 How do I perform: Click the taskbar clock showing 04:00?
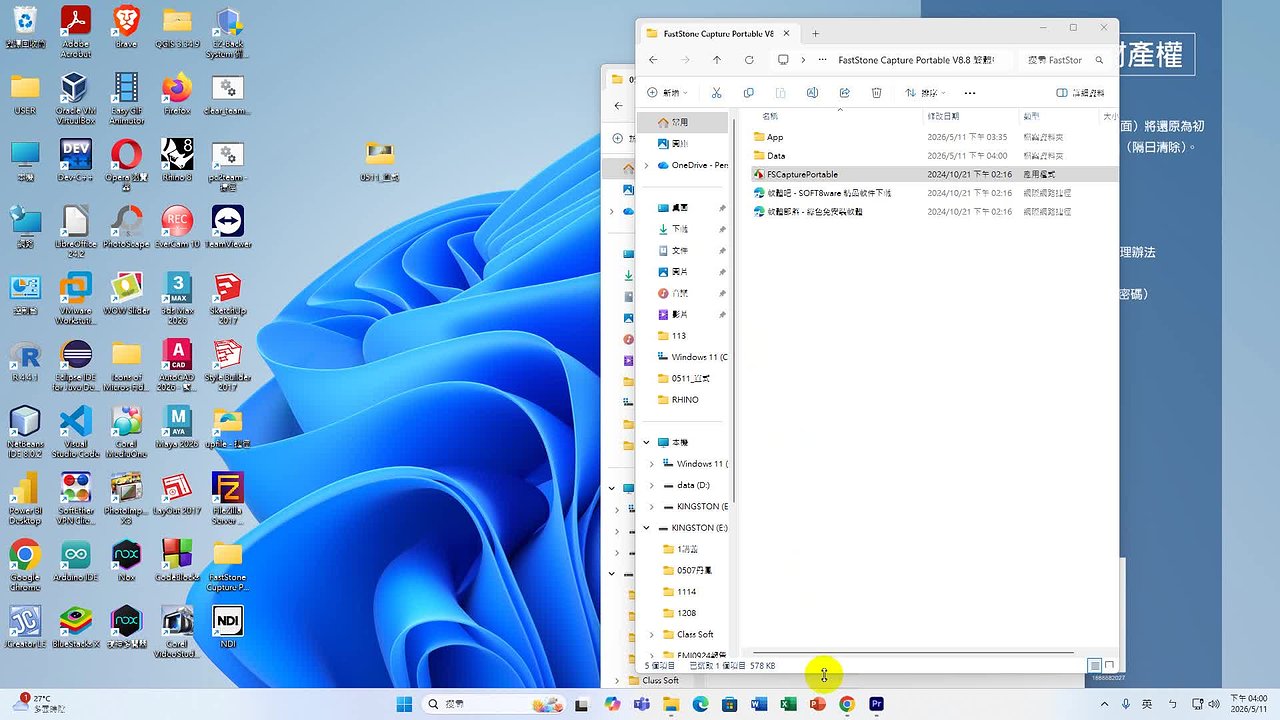tap(1248, 704)
